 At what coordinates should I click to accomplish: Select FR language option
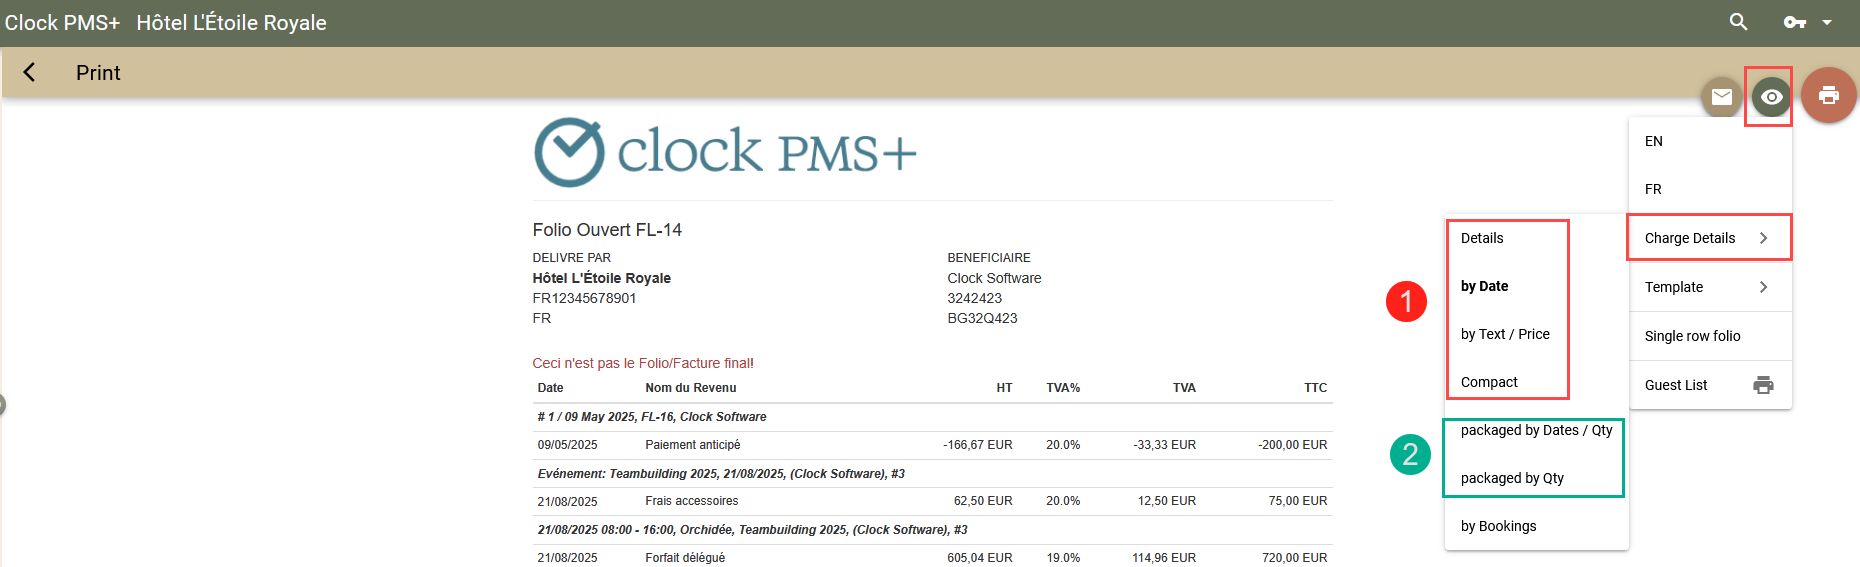coord(1710,189)
